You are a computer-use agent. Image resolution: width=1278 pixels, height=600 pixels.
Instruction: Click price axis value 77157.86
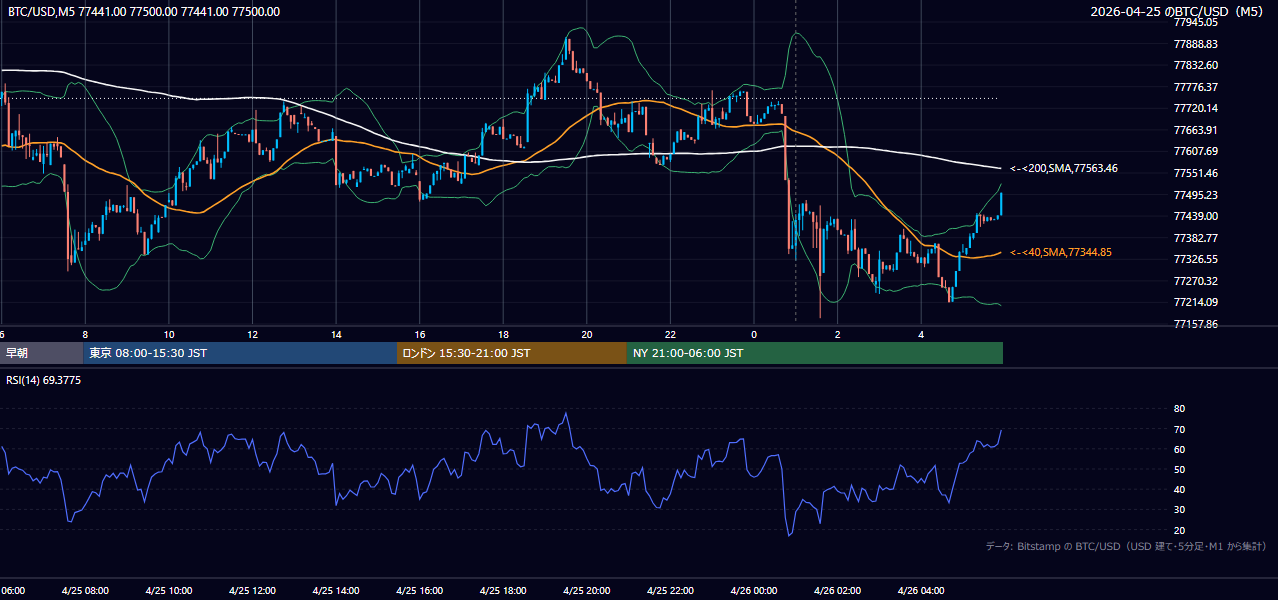coord(1195,324)
